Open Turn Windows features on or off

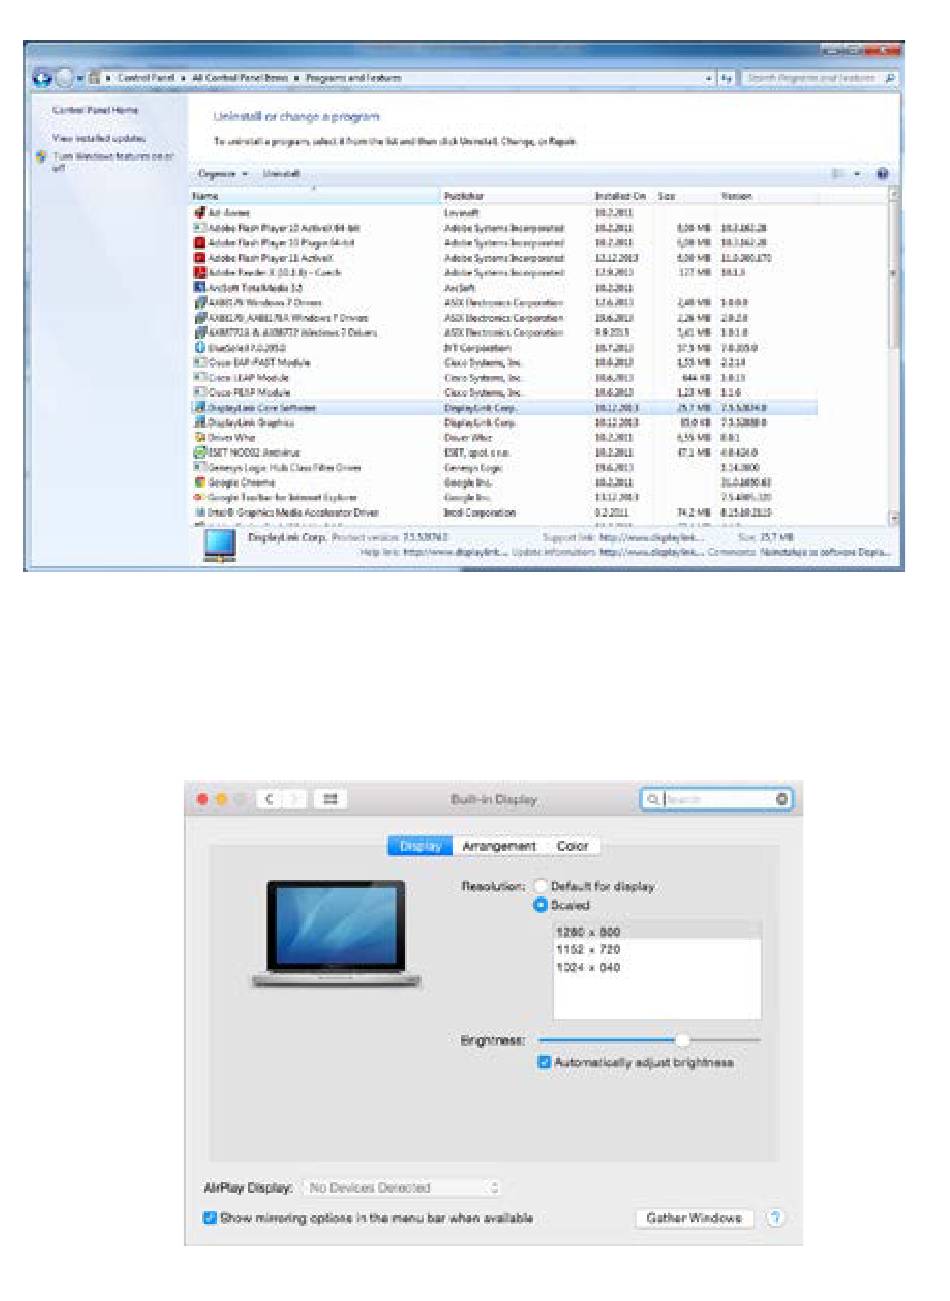(112, 162)
